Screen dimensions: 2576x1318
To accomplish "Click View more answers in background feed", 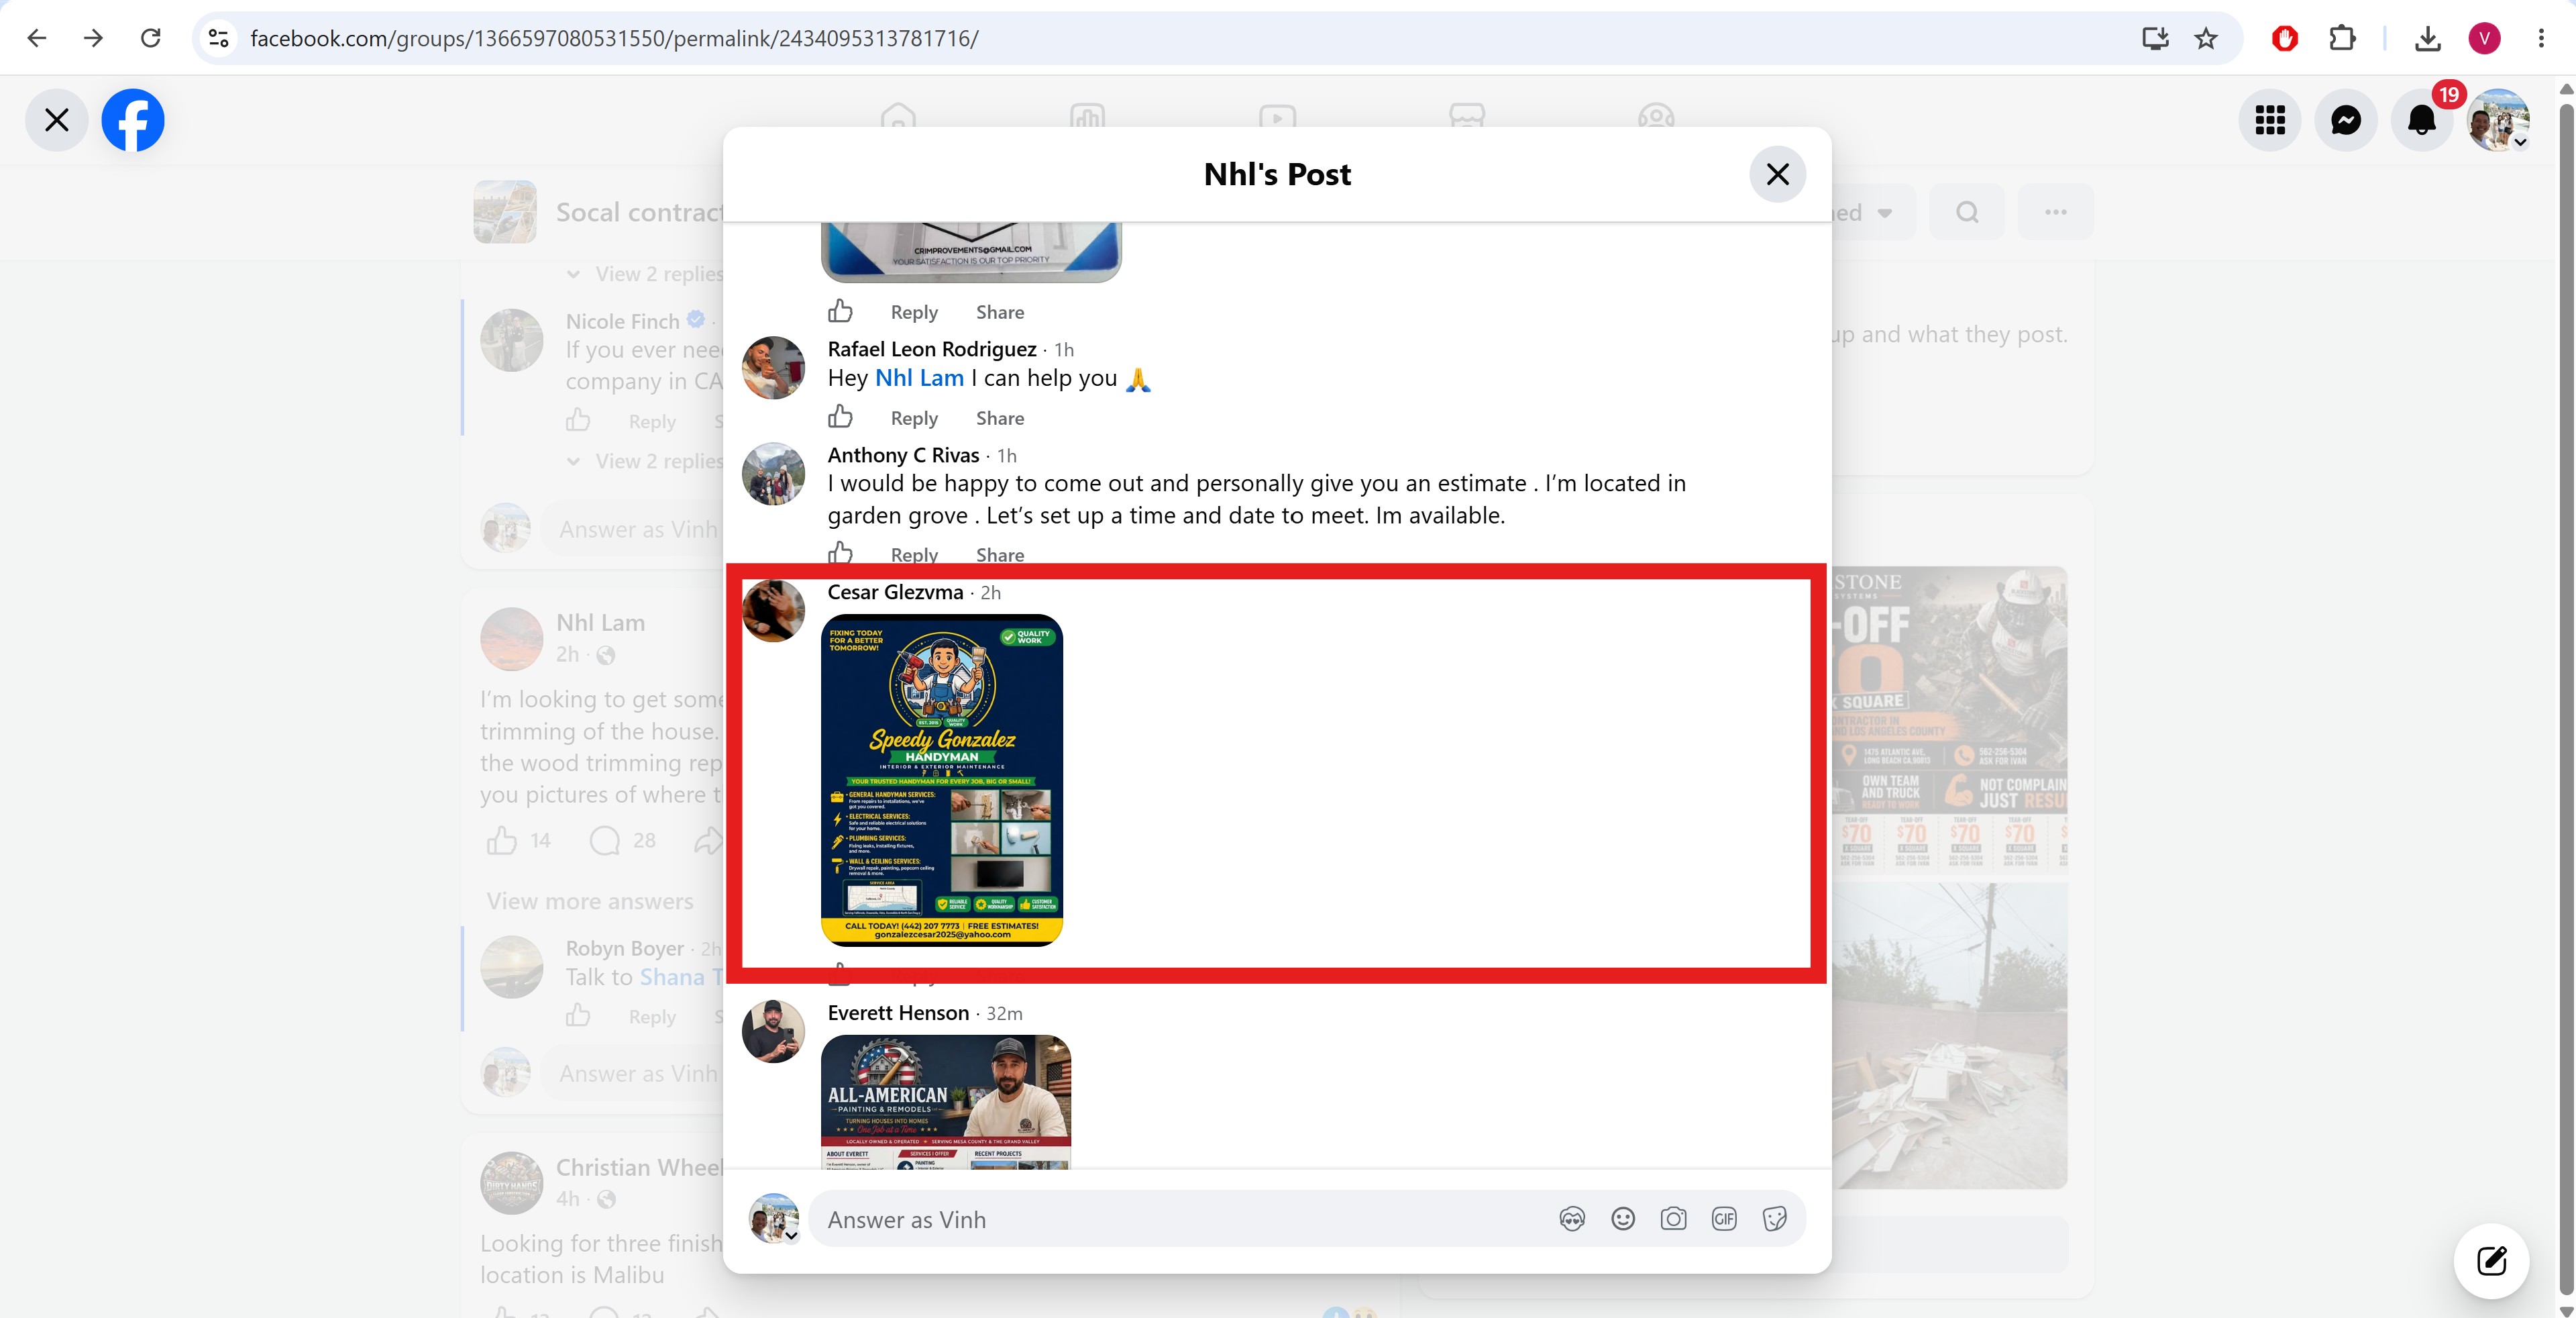I will pyautogui.click(x=590, y=901).
